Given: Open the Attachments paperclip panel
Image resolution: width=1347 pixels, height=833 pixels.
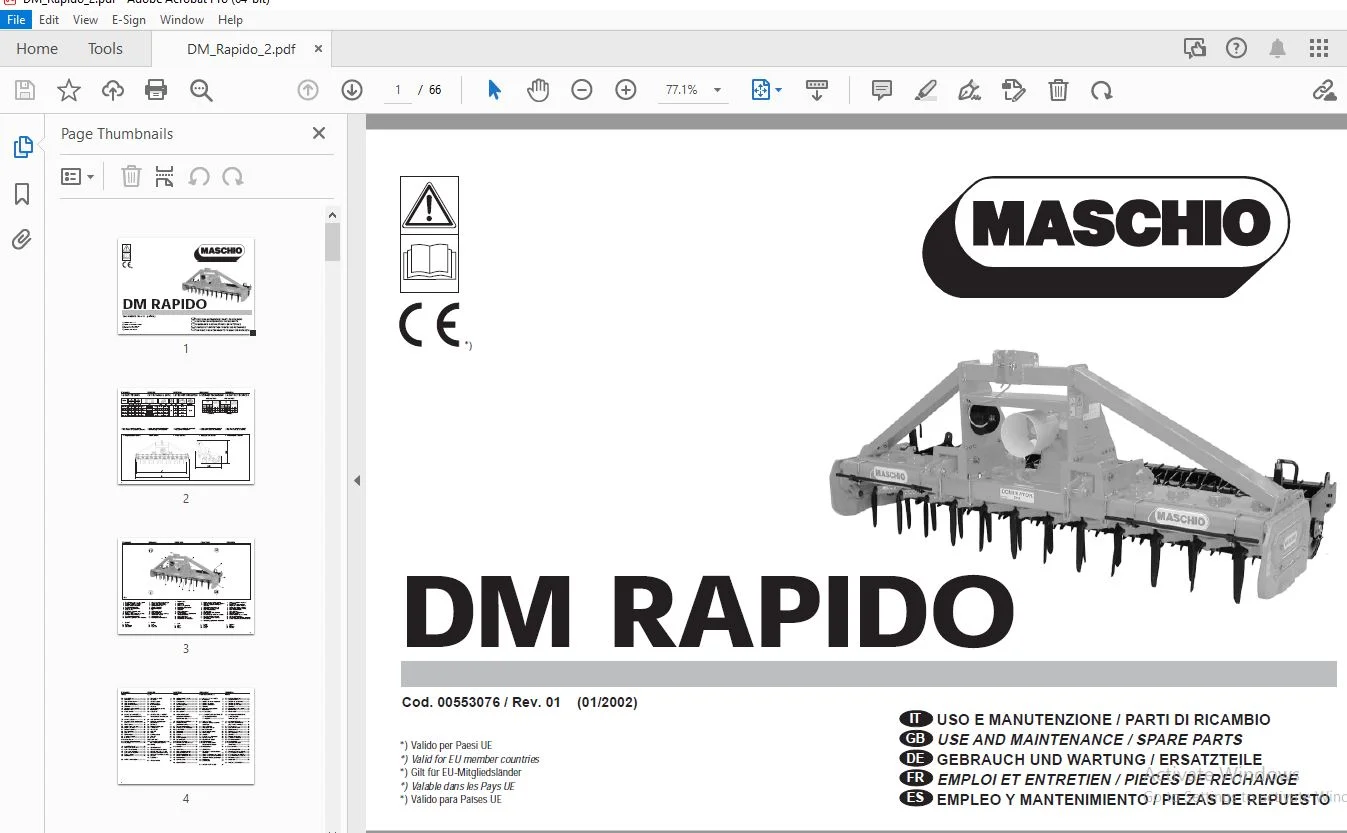Looking at the screenshot, I should tap(22, 240).
